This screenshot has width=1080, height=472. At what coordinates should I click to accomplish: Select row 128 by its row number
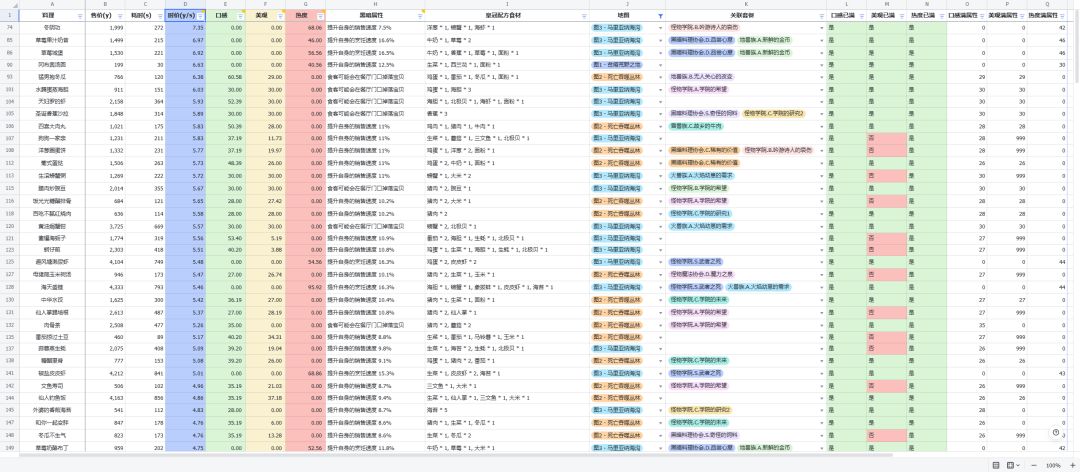[9, 287]
